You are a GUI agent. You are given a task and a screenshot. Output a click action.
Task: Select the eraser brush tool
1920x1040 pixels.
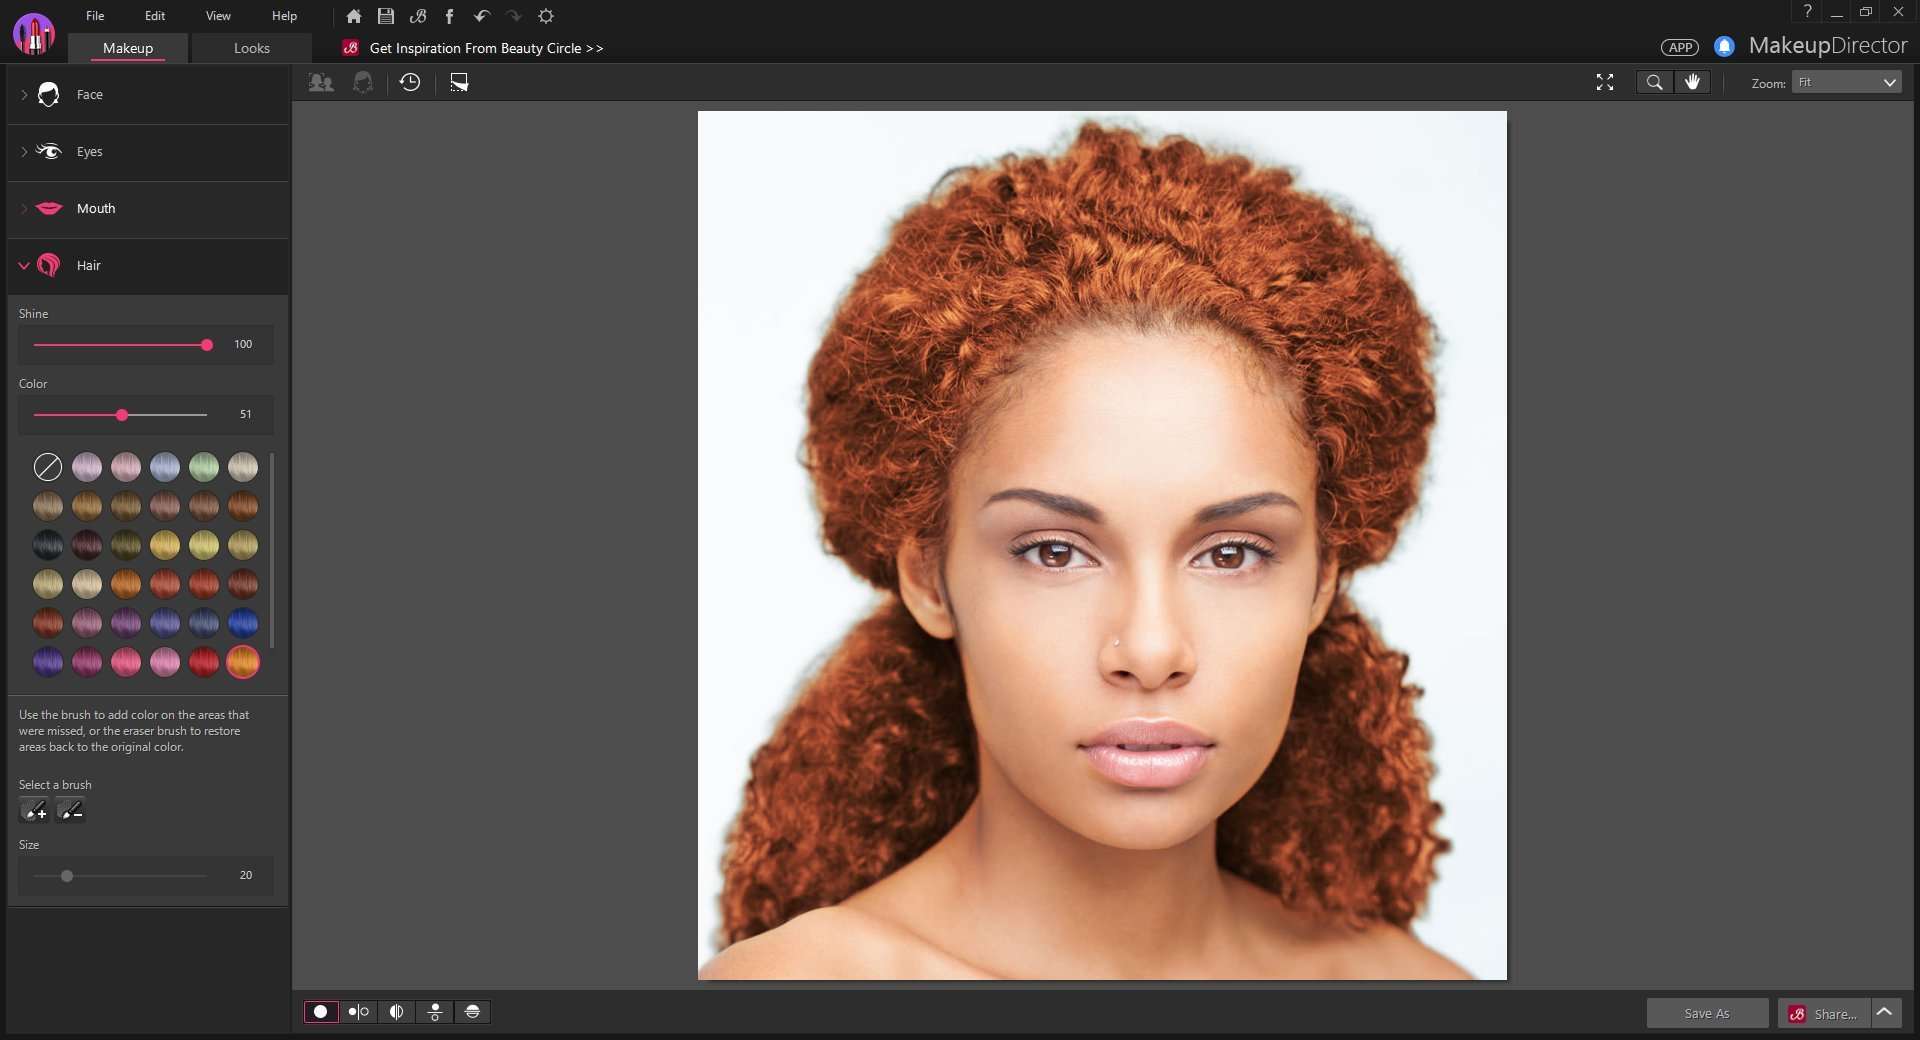pyautogui.click(x=70, y=812)
